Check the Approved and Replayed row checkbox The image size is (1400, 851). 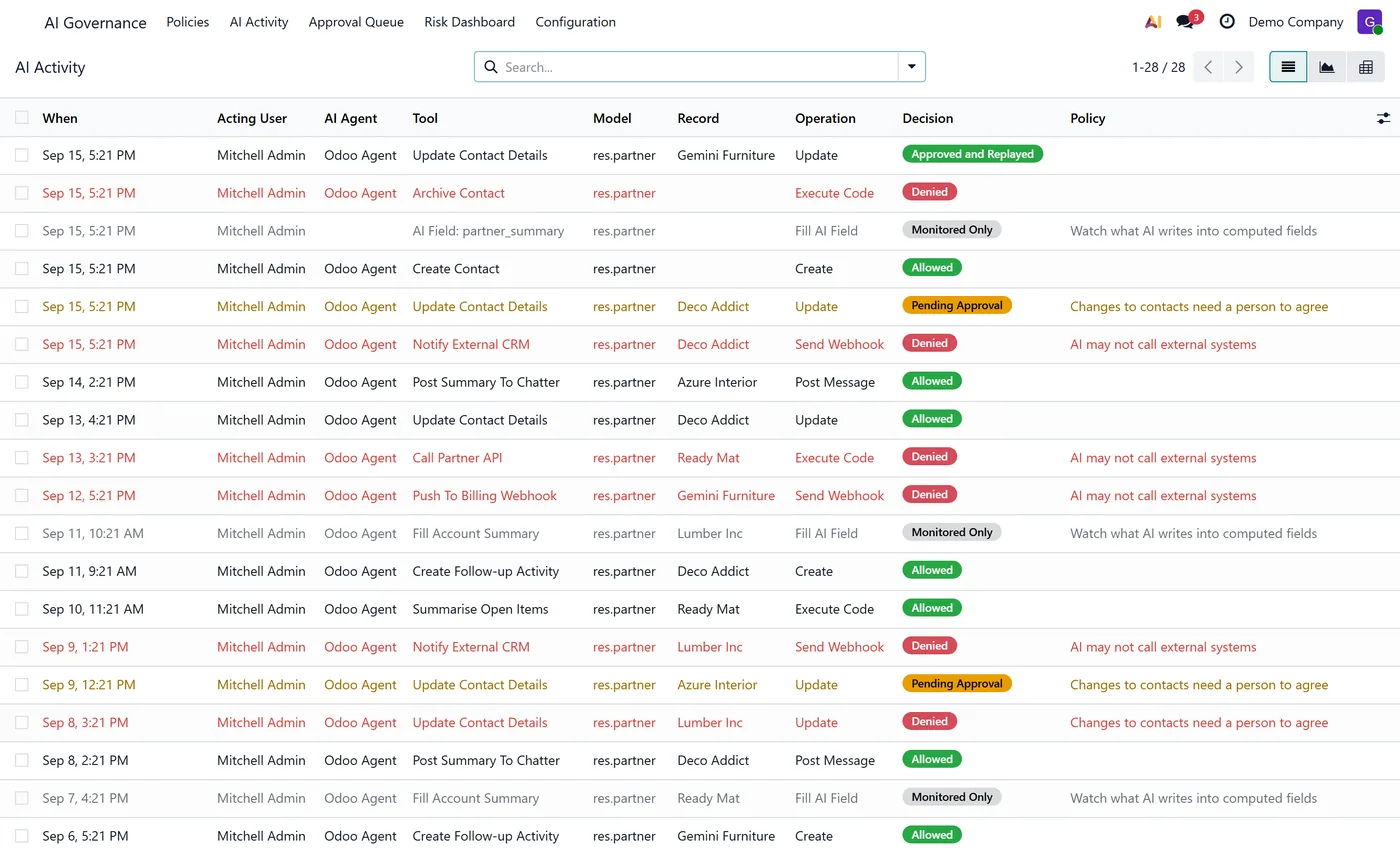22,155
